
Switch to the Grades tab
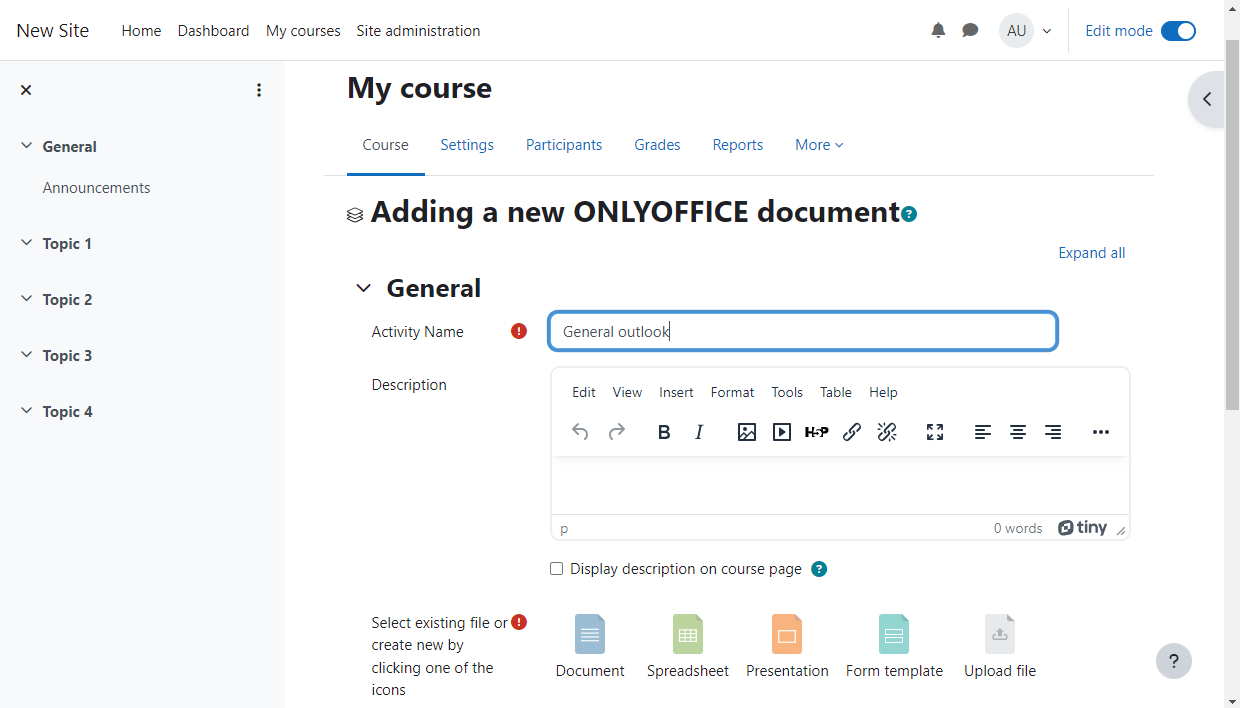657,145
